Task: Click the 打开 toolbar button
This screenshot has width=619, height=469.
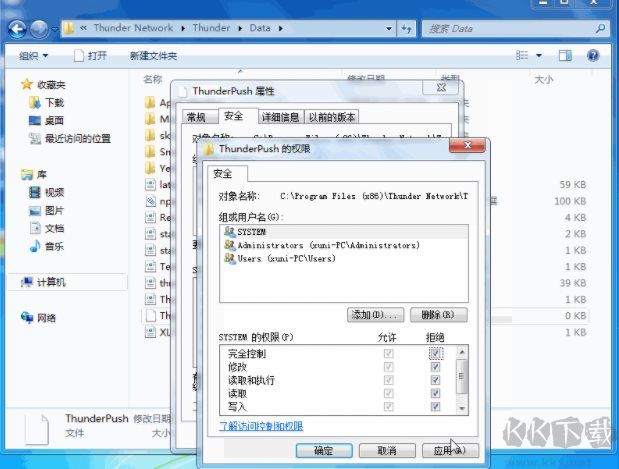Action: [91, 56]
